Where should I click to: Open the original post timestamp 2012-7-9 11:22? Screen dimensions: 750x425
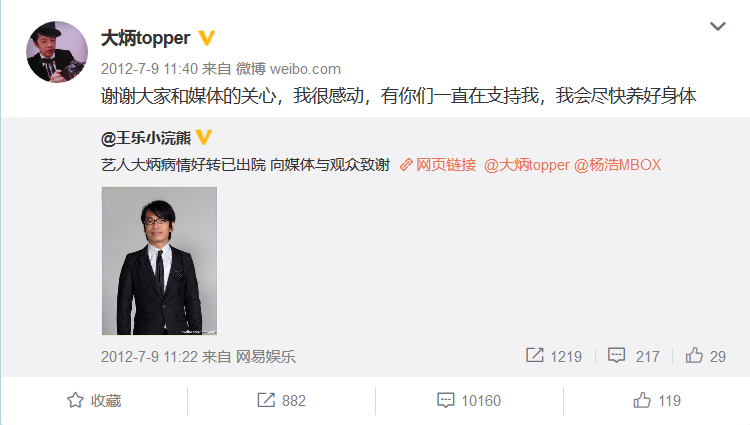[149, 357]
